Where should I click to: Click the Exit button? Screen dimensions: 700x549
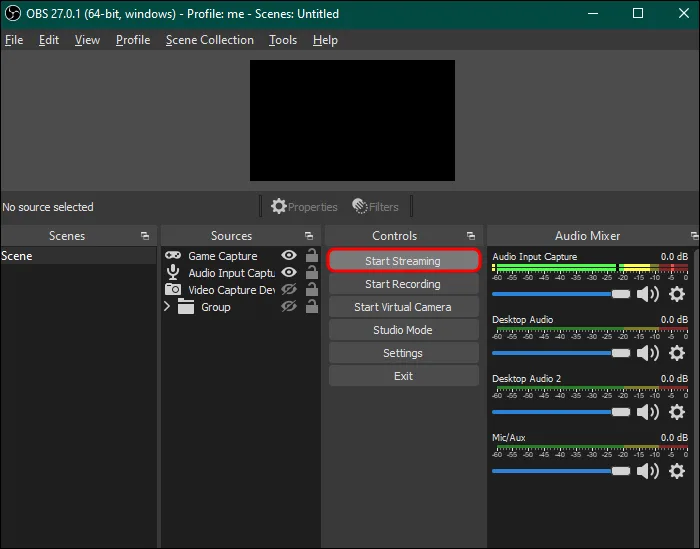point(403,376)
